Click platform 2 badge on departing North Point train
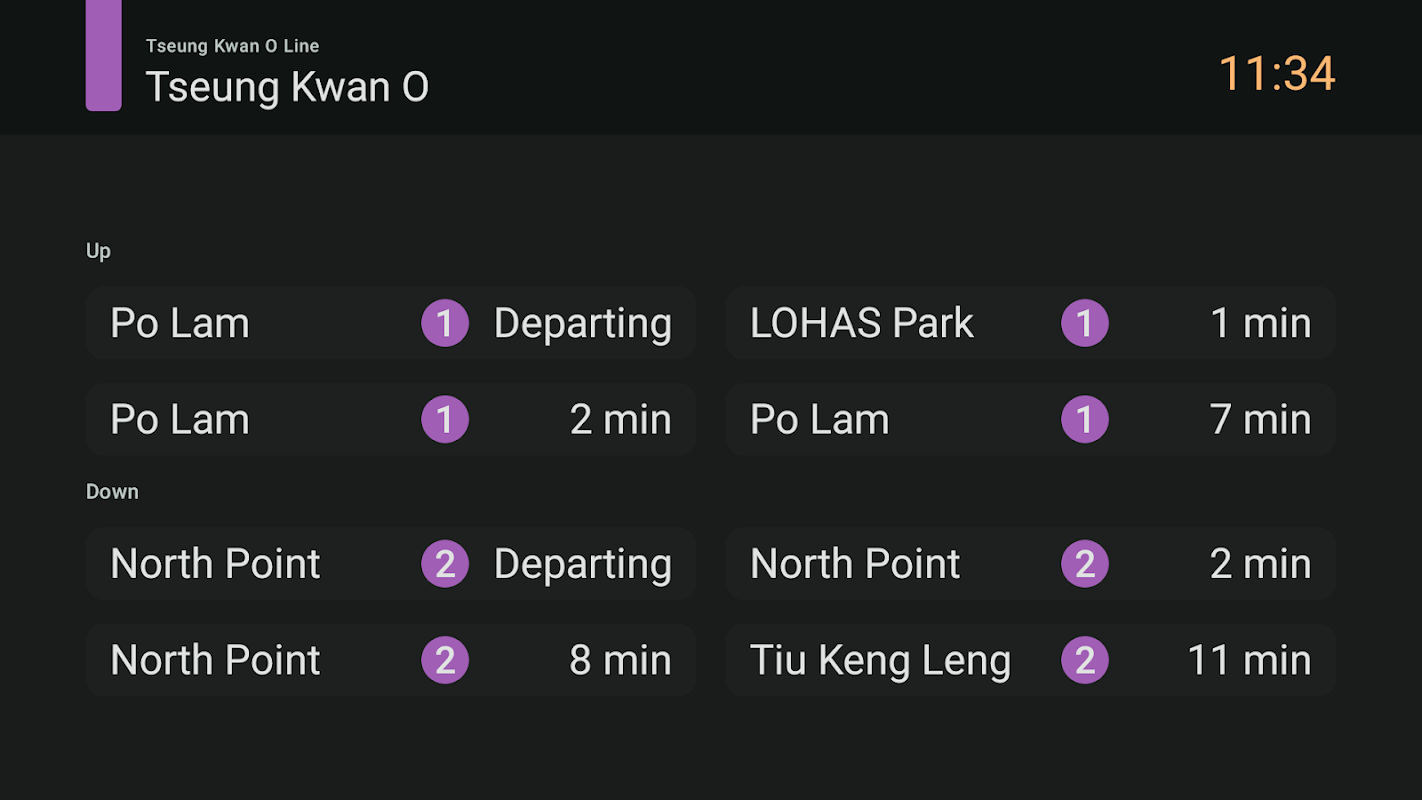Screen dimensions: 1422x800 (445, 564)
